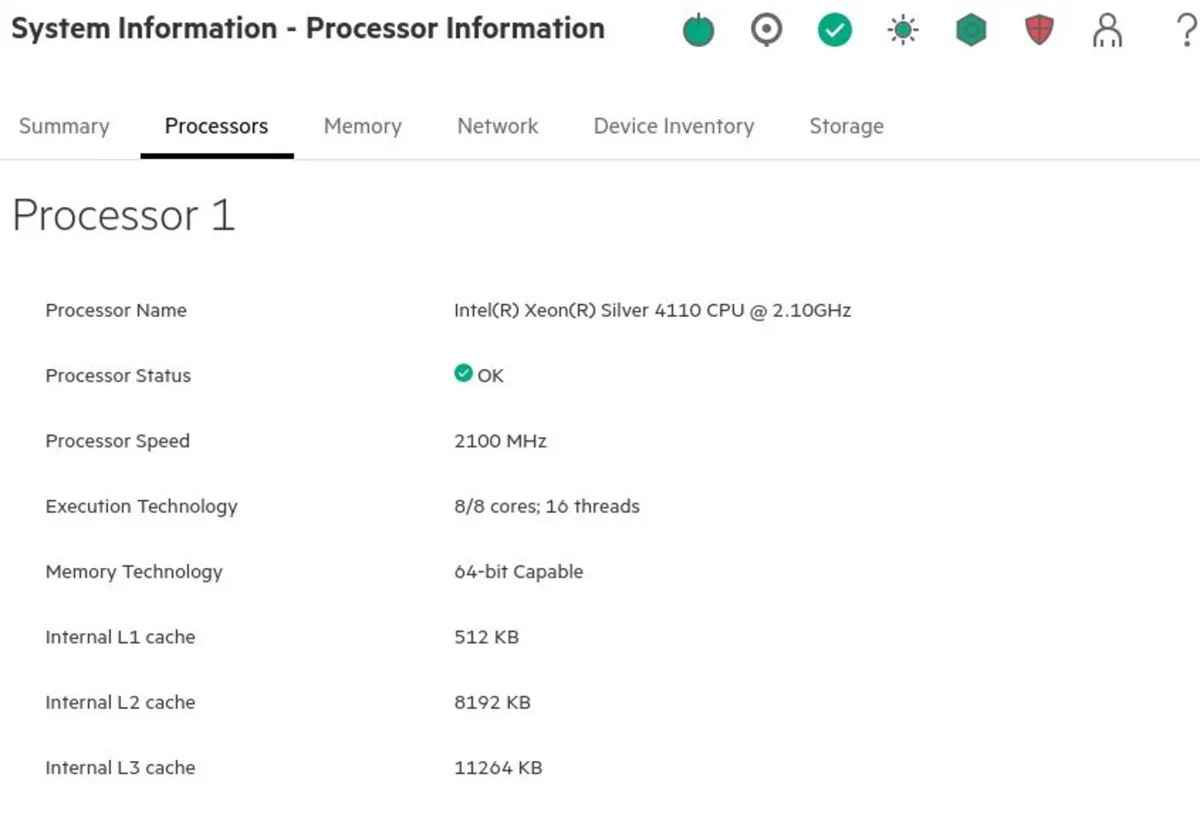Click the Internal L3 cache value
The image size is (1200, 818).
[497, 767]
